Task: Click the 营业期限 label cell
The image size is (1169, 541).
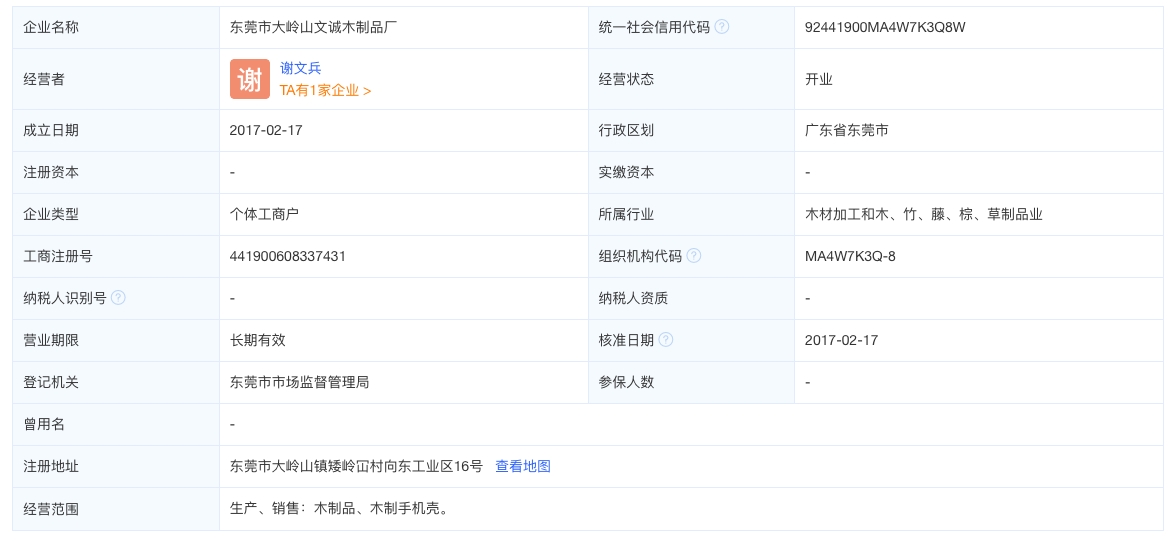Action: pos(116,341)
